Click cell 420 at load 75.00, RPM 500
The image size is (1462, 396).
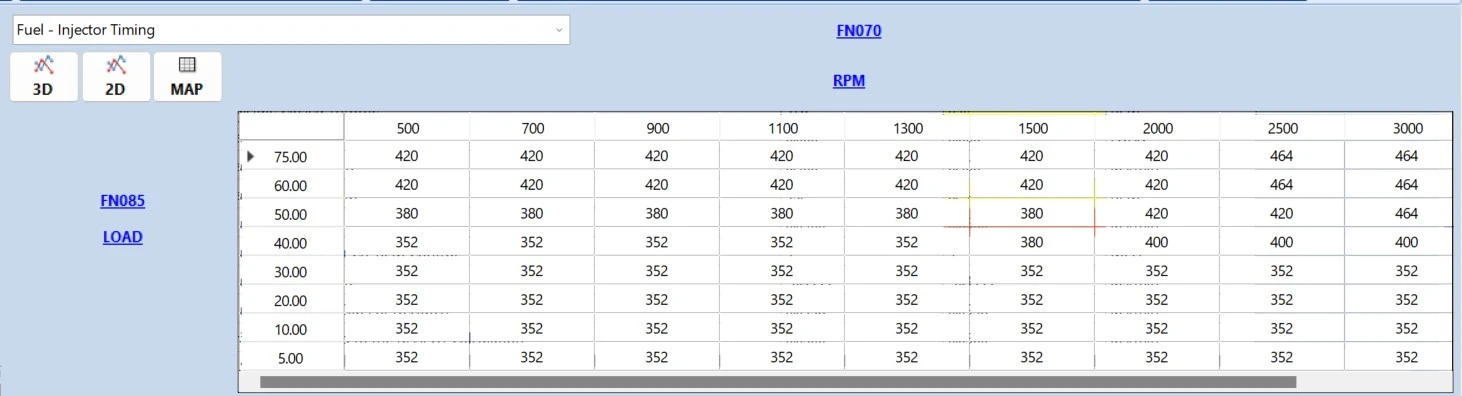407,156
